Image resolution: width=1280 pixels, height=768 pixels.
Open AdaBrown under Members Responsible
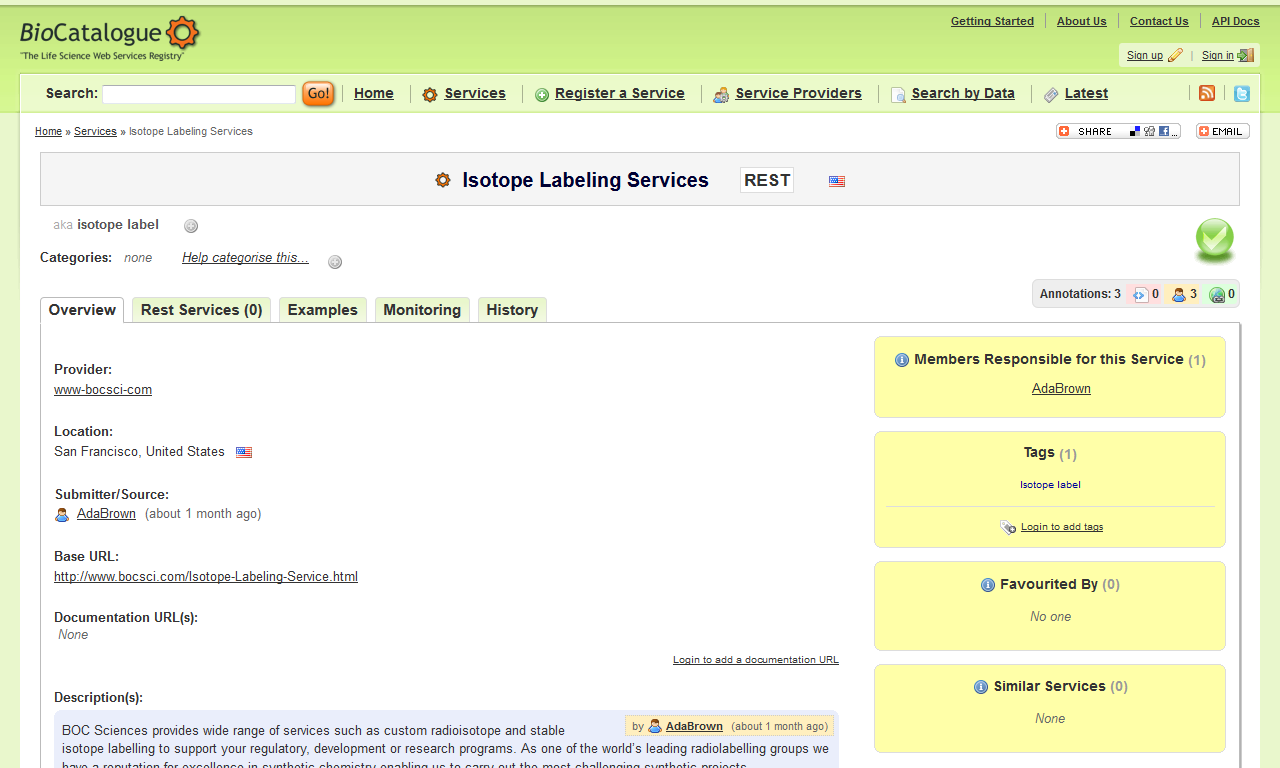pyautogui.click(x=1061, y=389)
